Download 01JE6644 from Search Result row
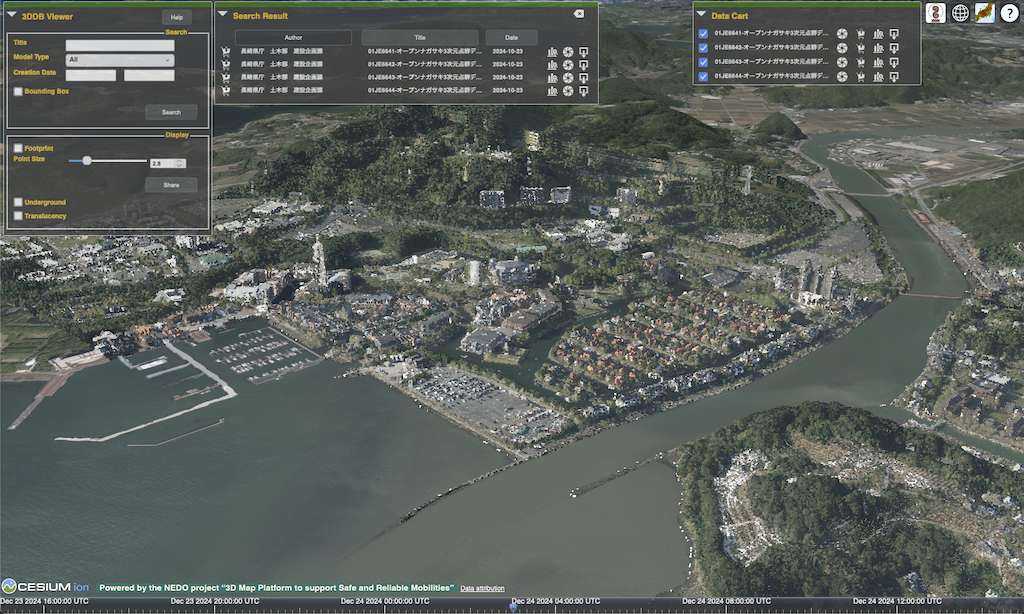 tap(584, 91)
